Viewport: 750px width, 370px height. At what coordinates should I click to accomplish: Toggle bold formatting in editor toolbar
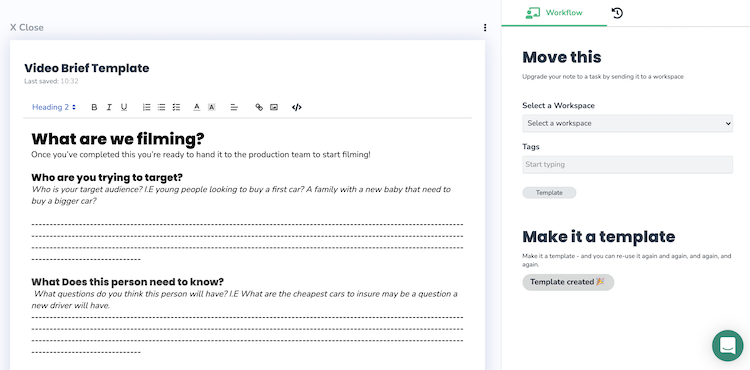pyautogui.click(x=94, y=108)
